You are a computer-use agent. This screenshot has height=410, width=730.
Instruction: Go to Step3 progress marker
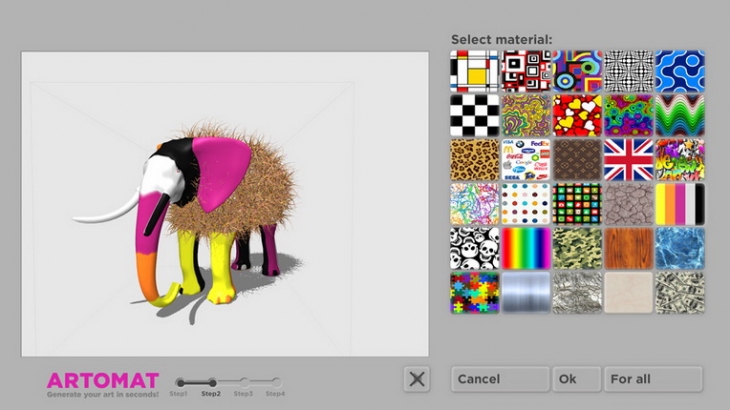(244, 383)
